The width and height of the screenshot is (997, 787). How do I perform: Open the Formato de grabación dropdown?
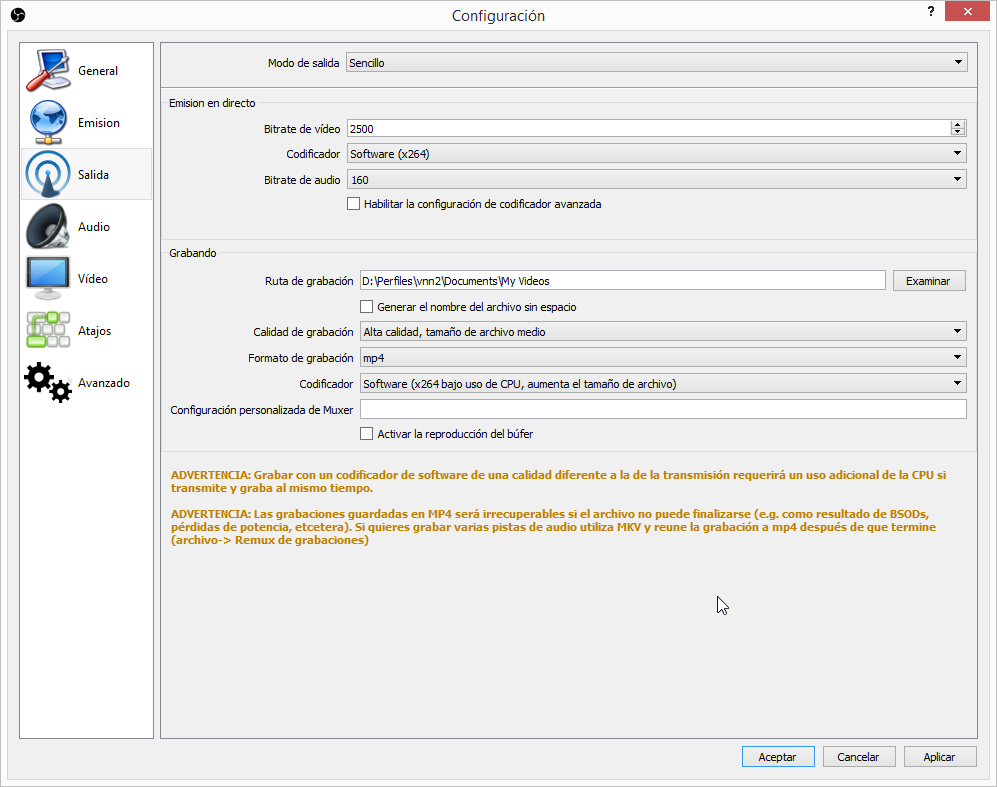point(662,358)
